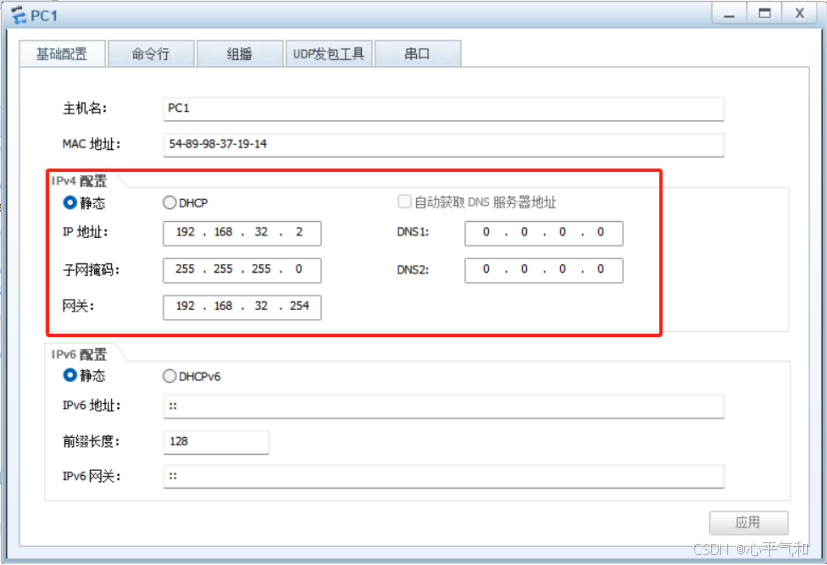
Task: Click the PC1 window title icon
Action: (x=19, y=15)
